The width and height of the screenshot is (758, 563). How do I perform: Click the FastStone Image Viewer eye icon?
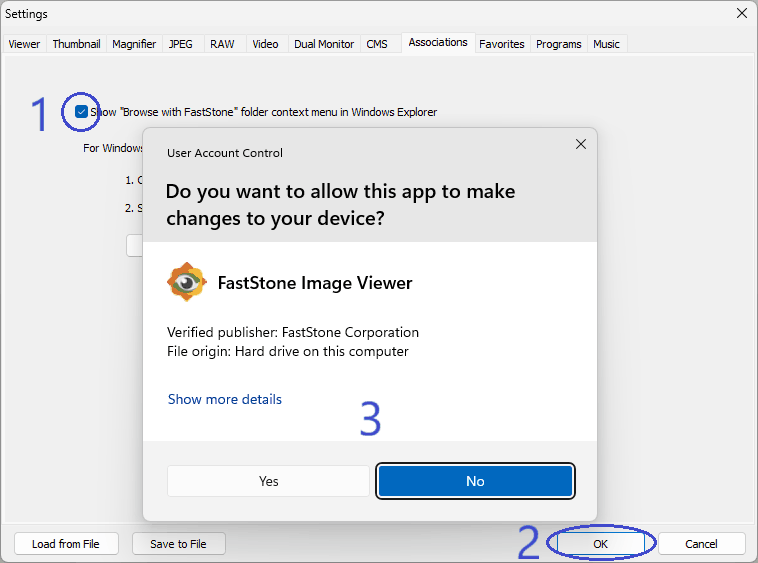tap(187, 282)
